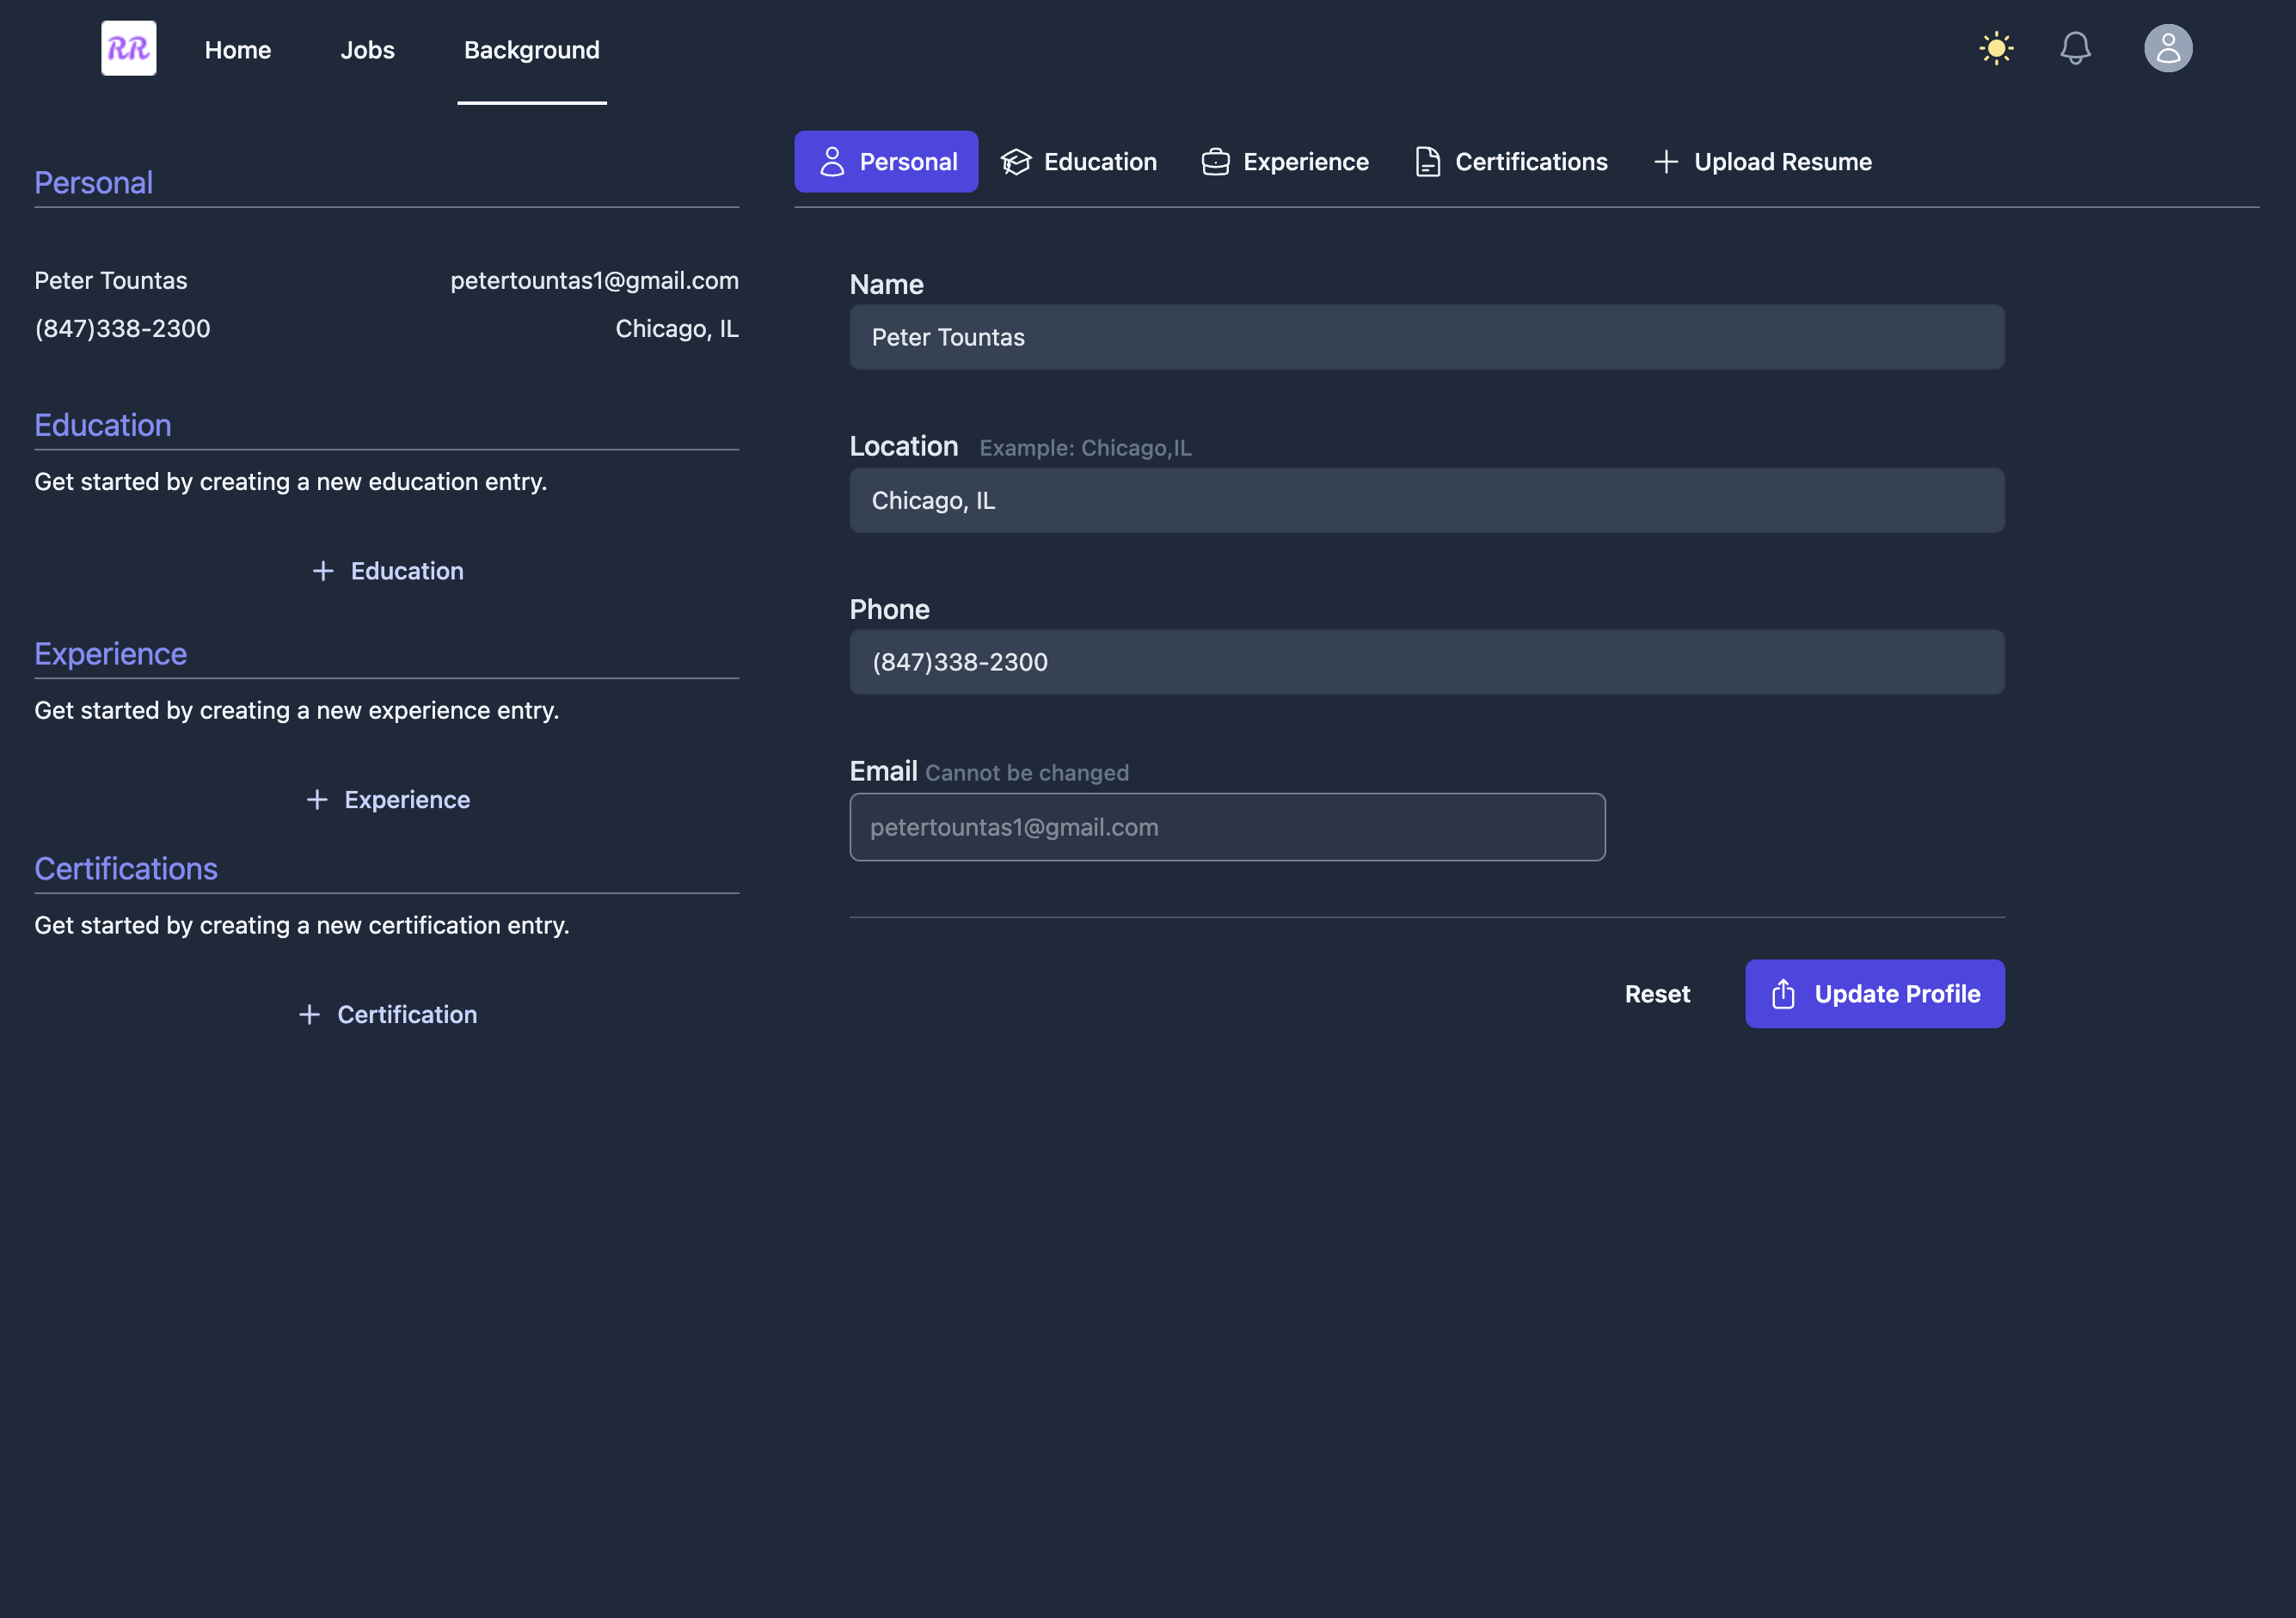Click into the Name input field

pos(1426,337)
